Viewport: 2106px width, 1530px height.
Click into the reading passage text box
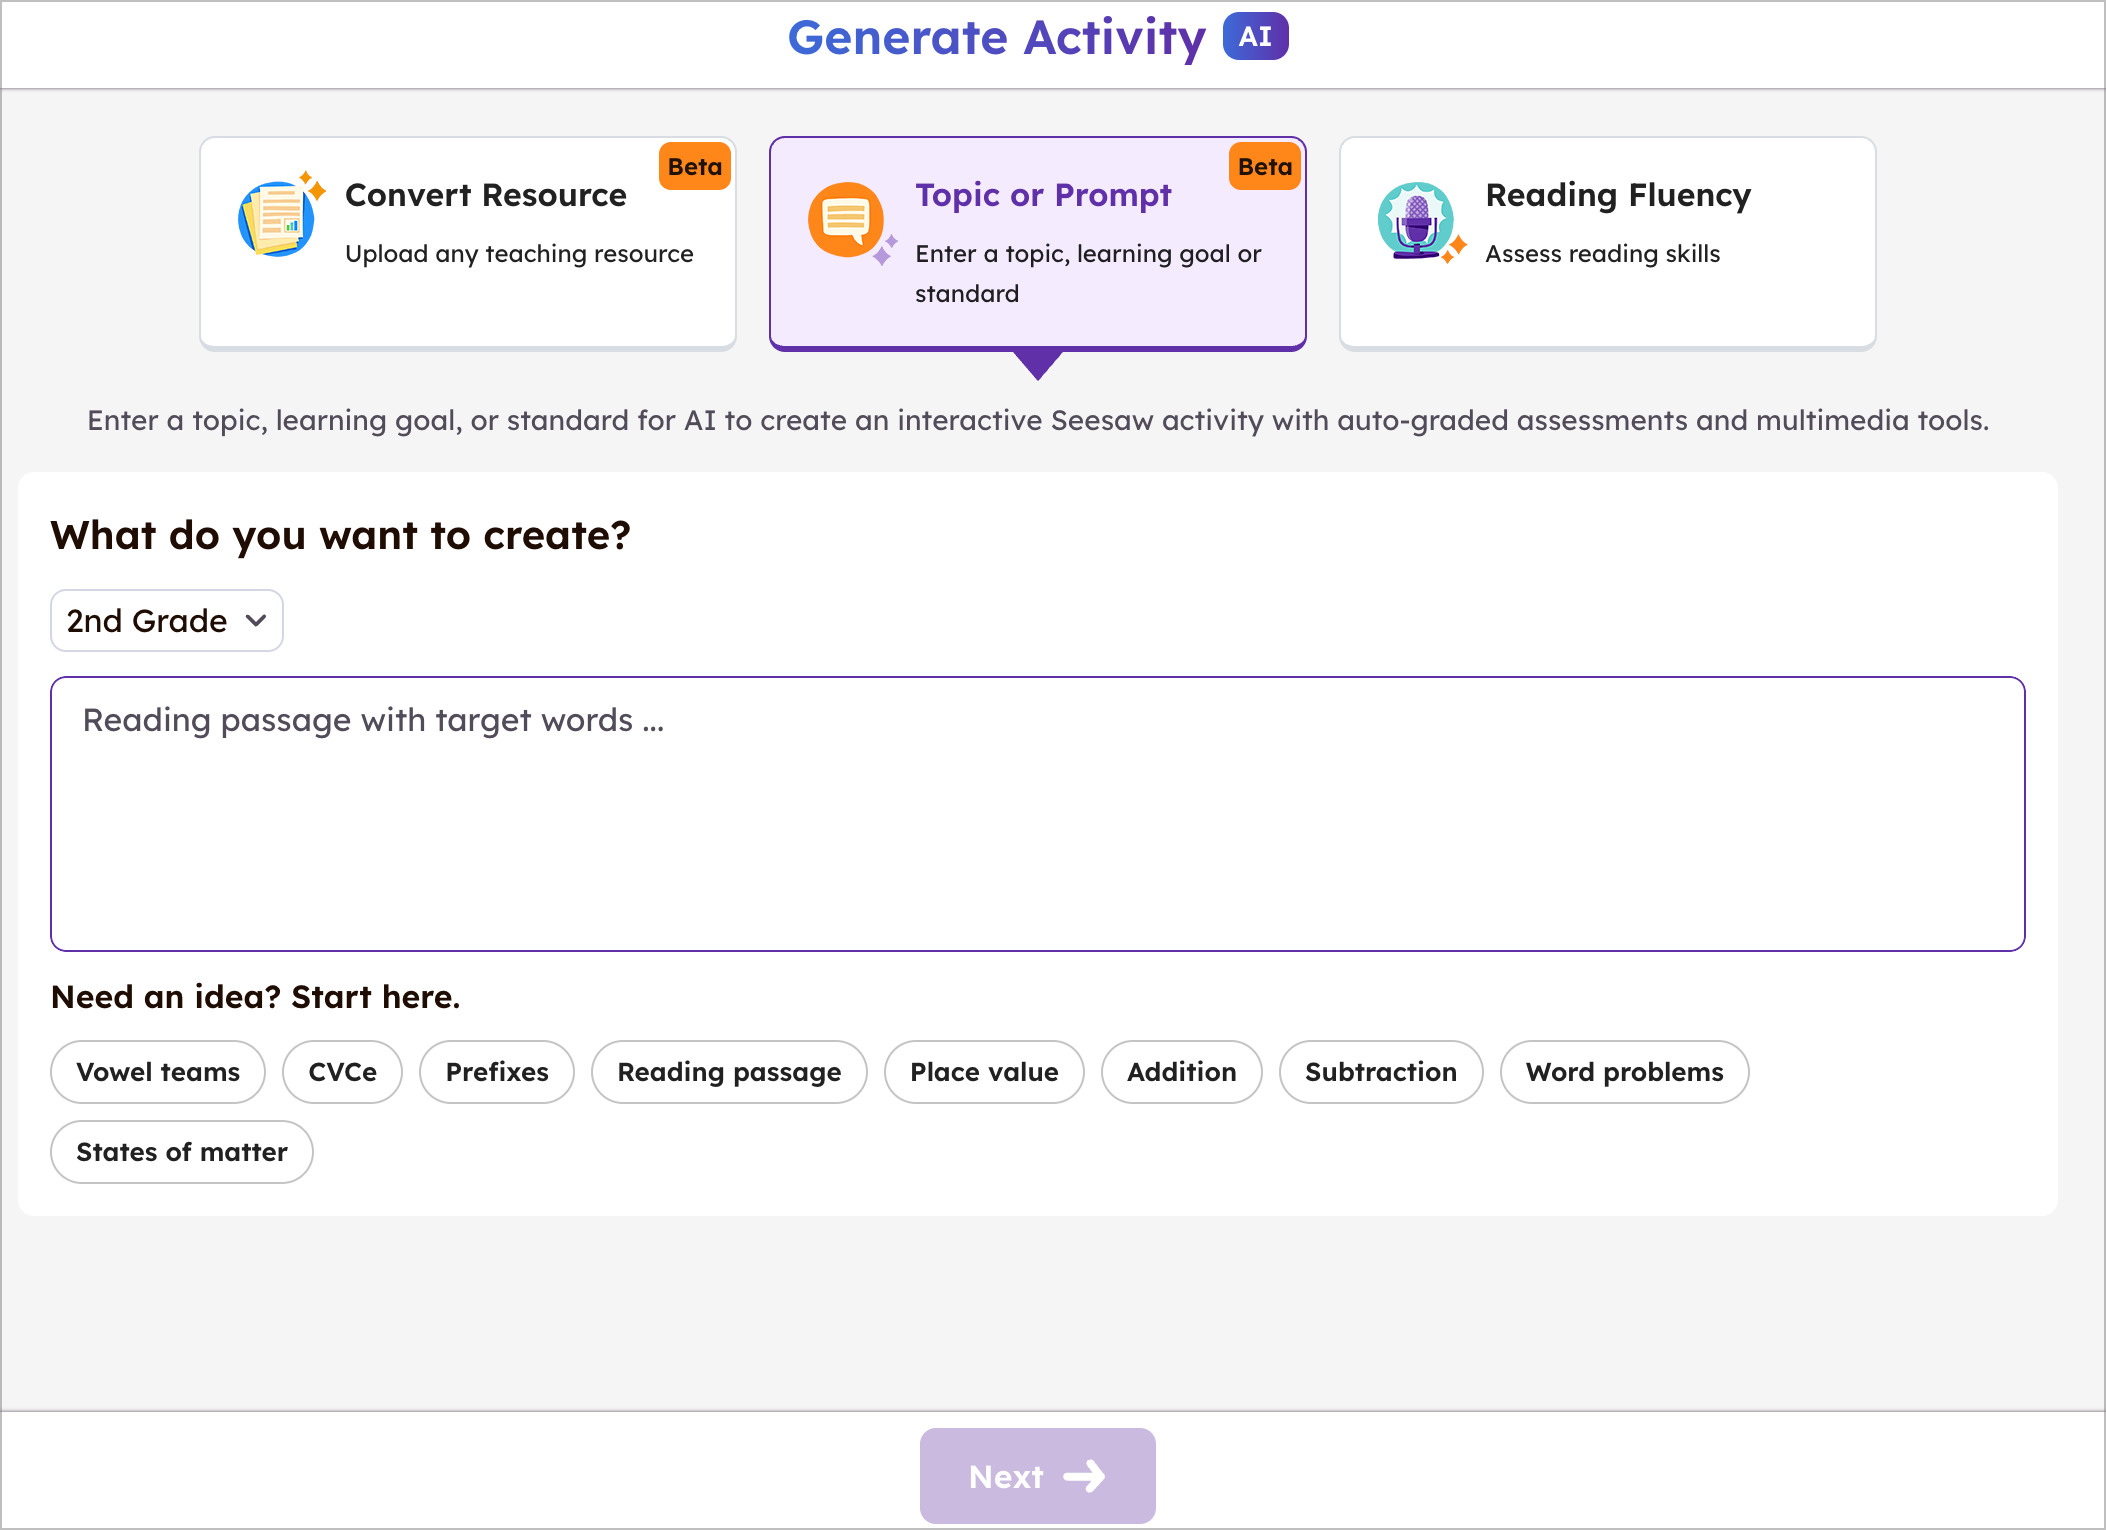tap(1037, 813)
